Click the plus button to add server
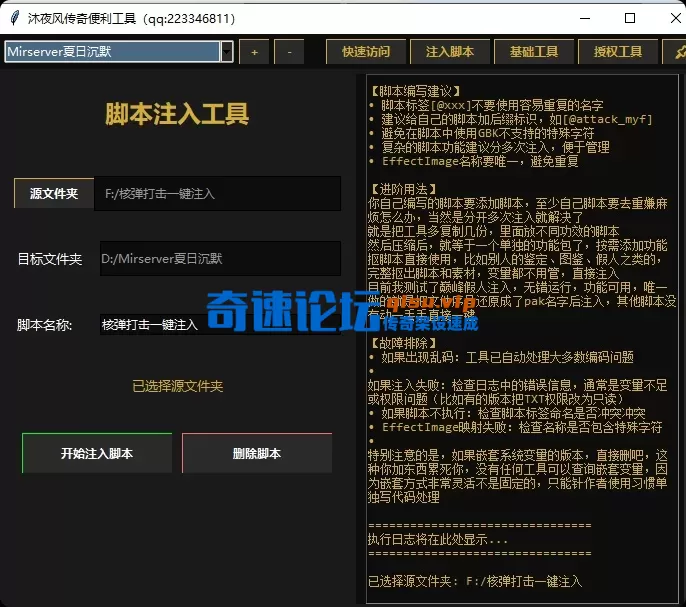 (254, 52)
